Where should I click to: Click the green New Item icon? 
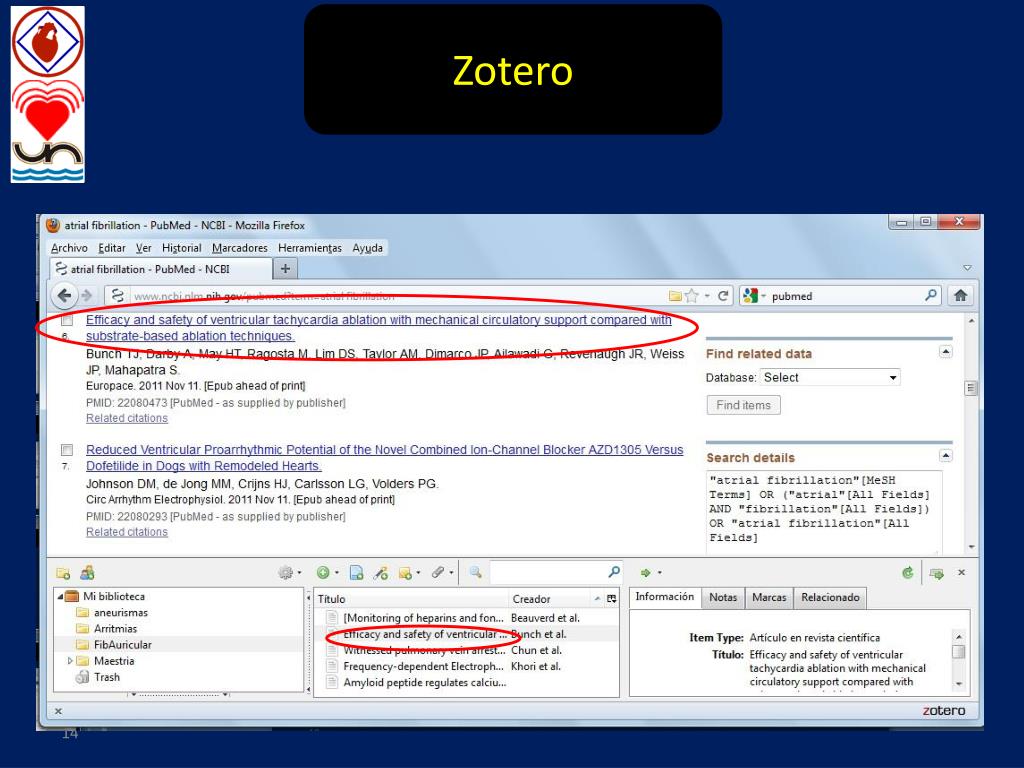coord(323,573)
